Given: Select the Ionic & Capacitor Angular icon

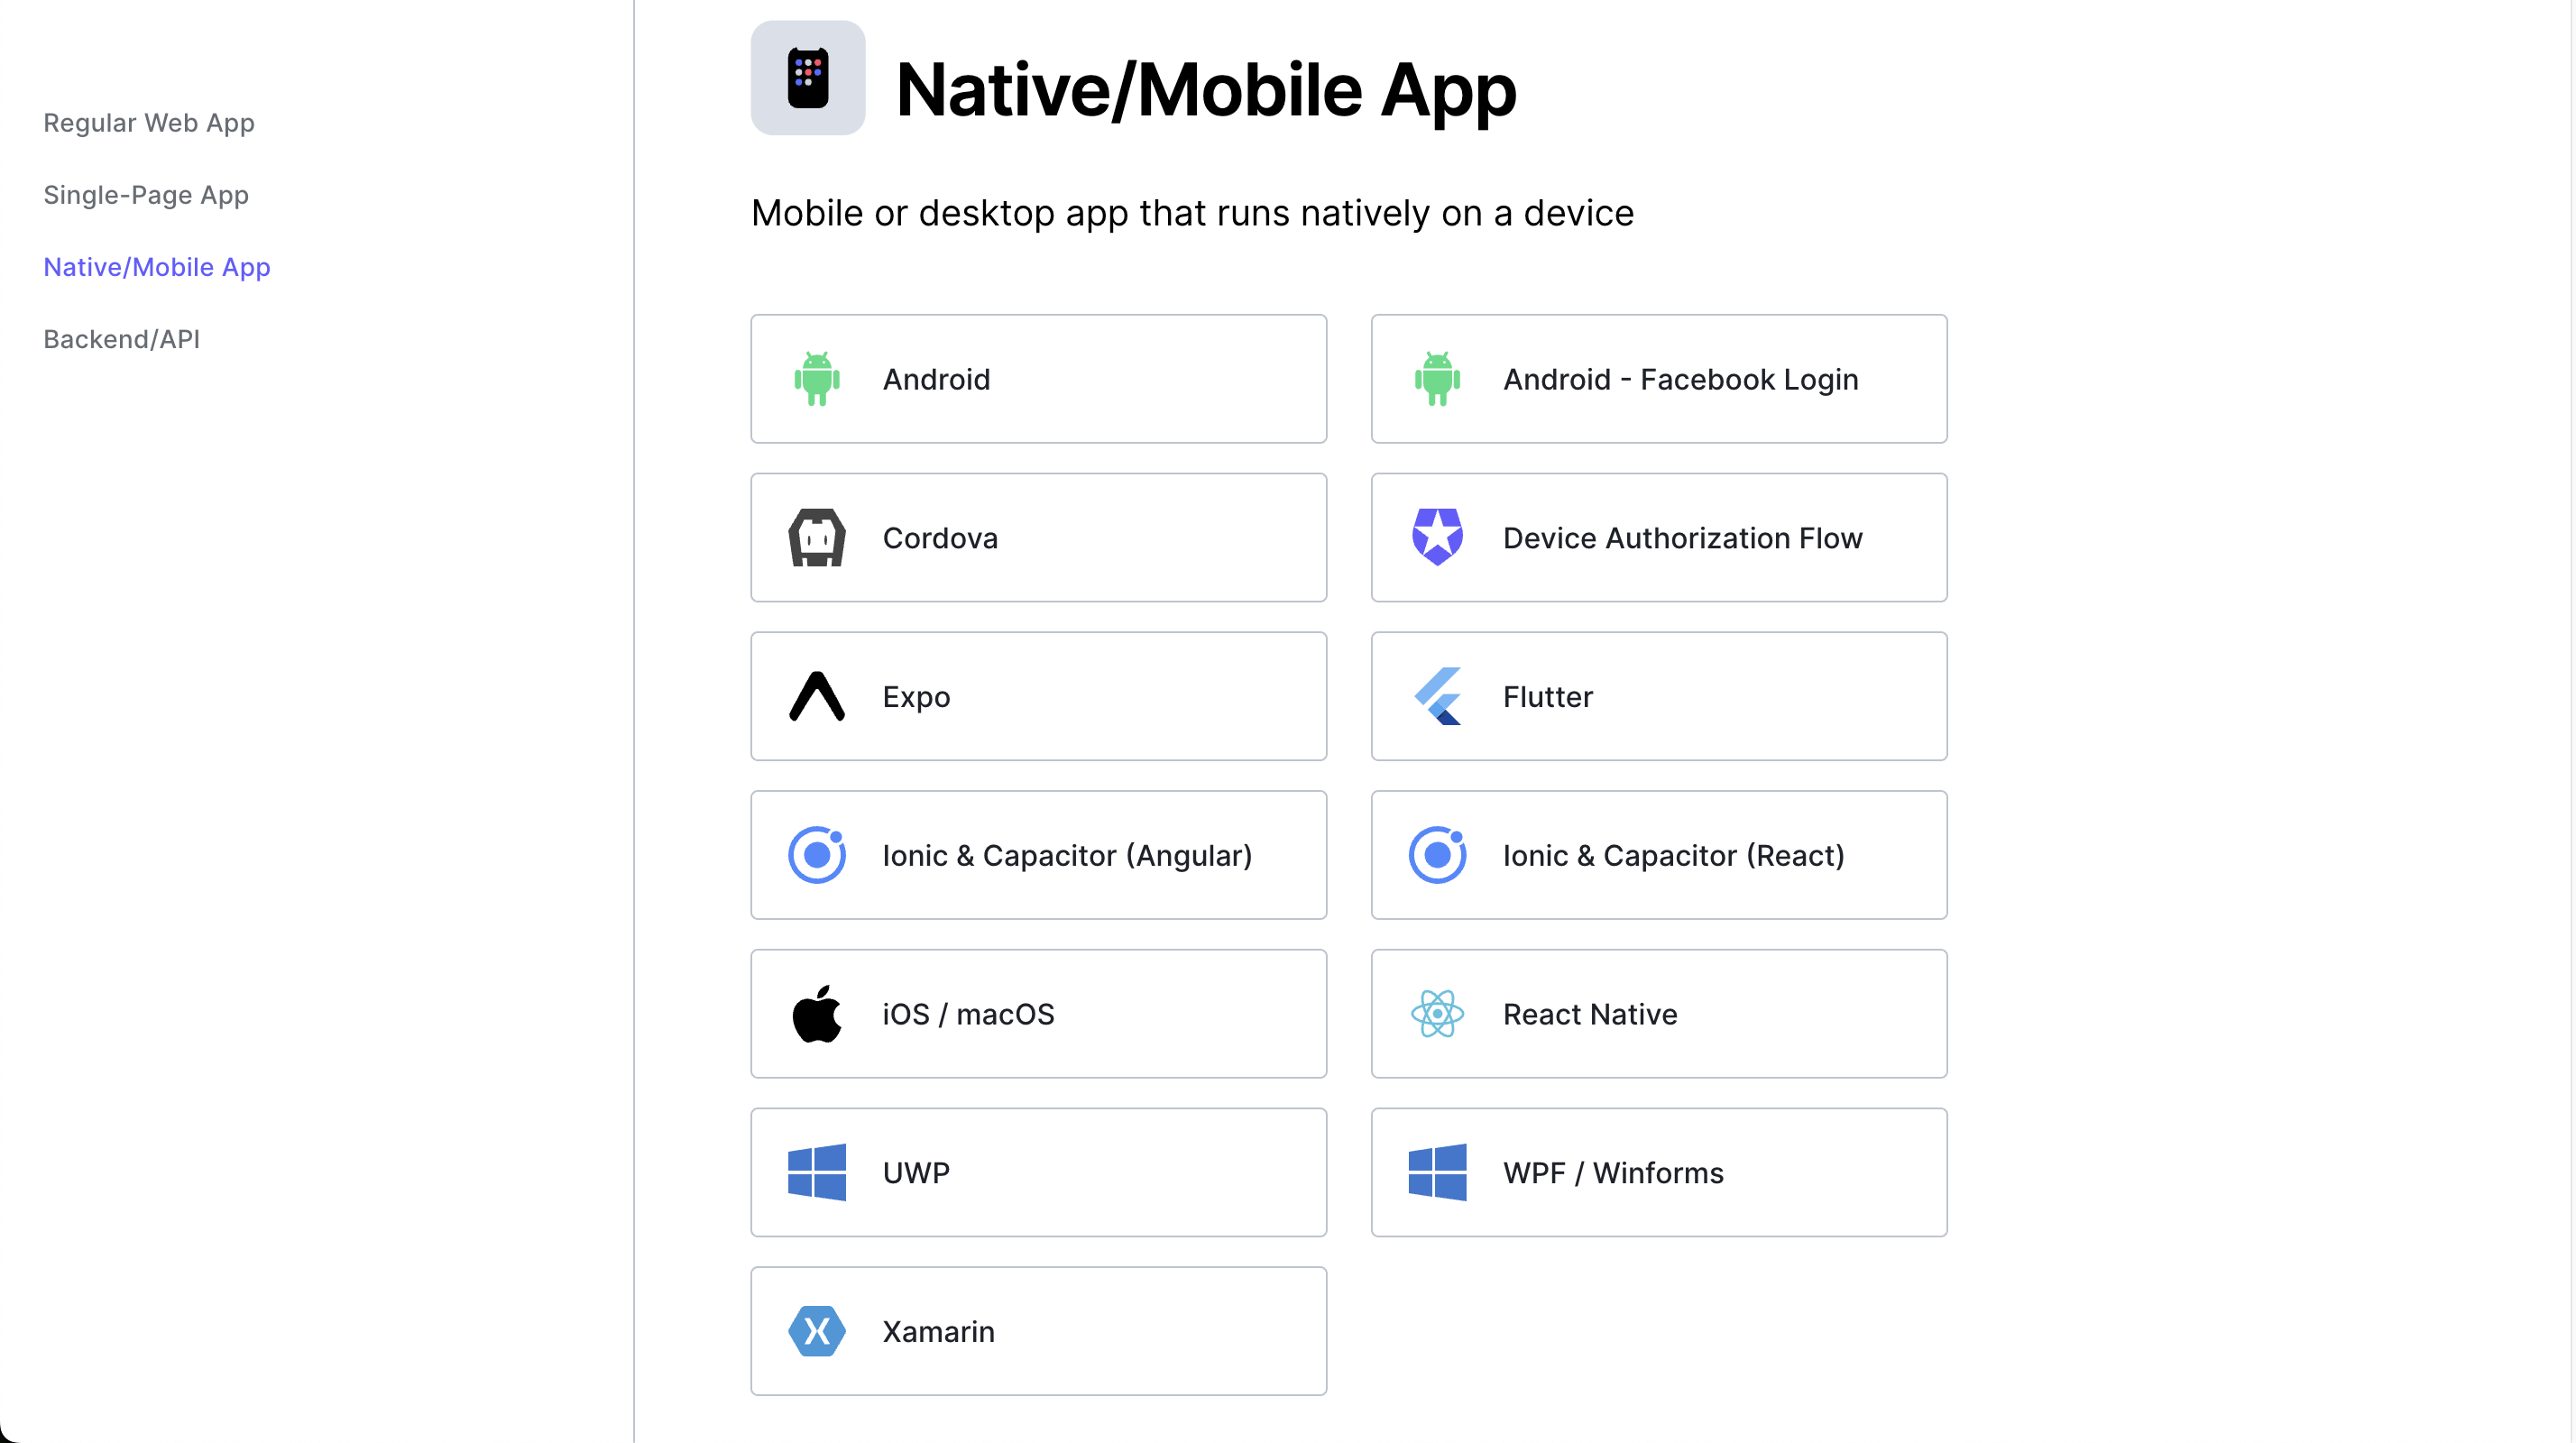Looking at the screenshot, I should 815,854.
